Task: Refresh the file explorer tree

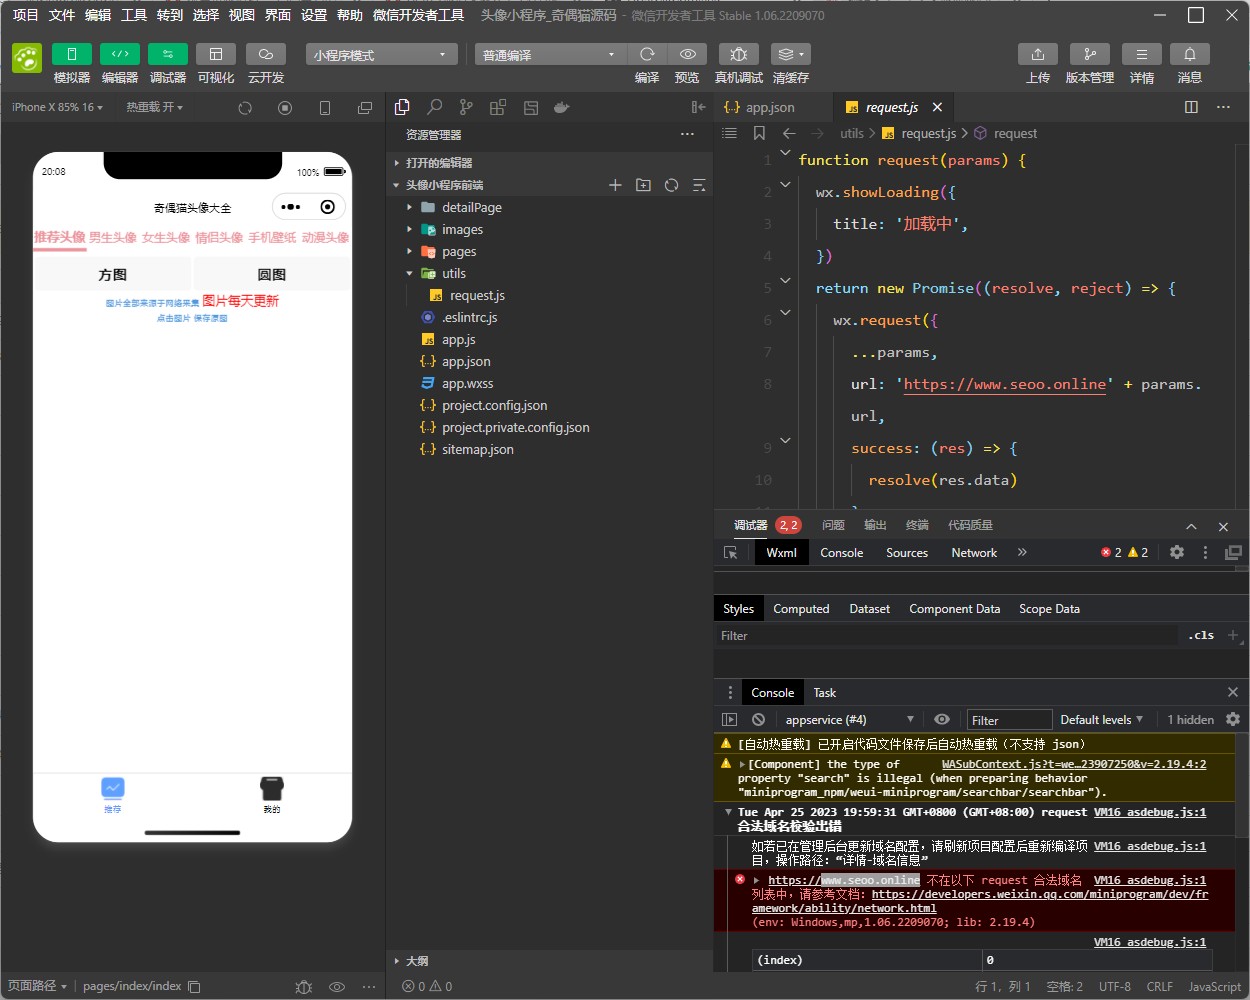Action: (671, 185)
